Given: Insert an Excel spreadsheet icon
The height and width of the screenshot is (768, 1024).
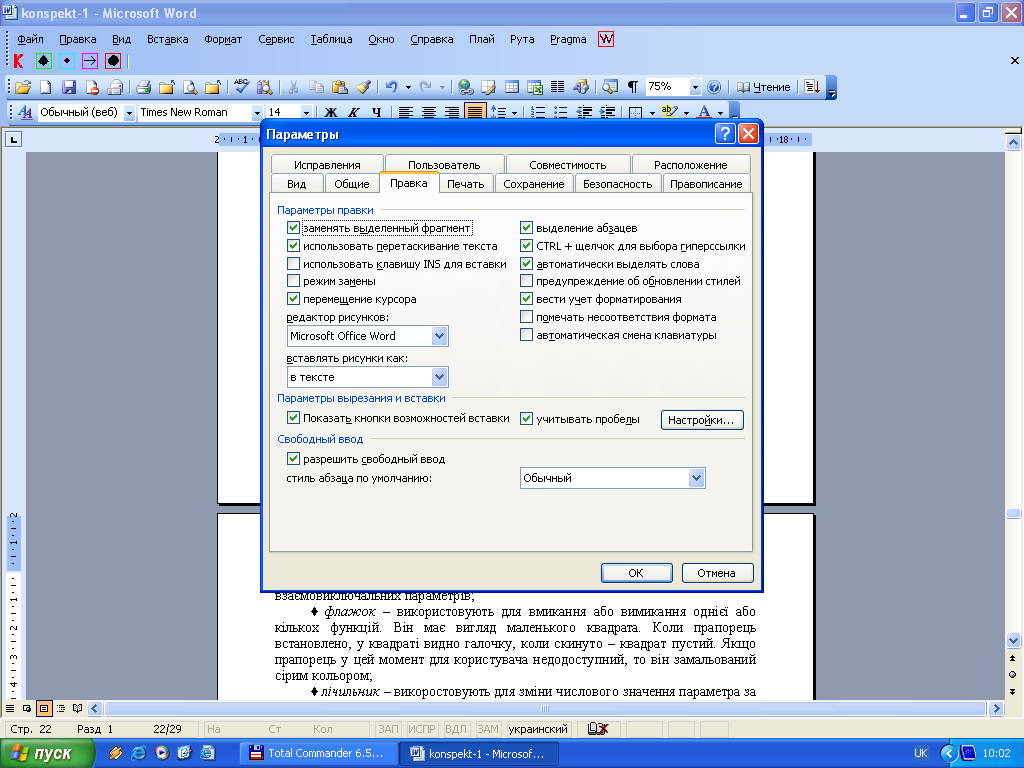Looking at the screenshot, I should [x=535, y=87].
